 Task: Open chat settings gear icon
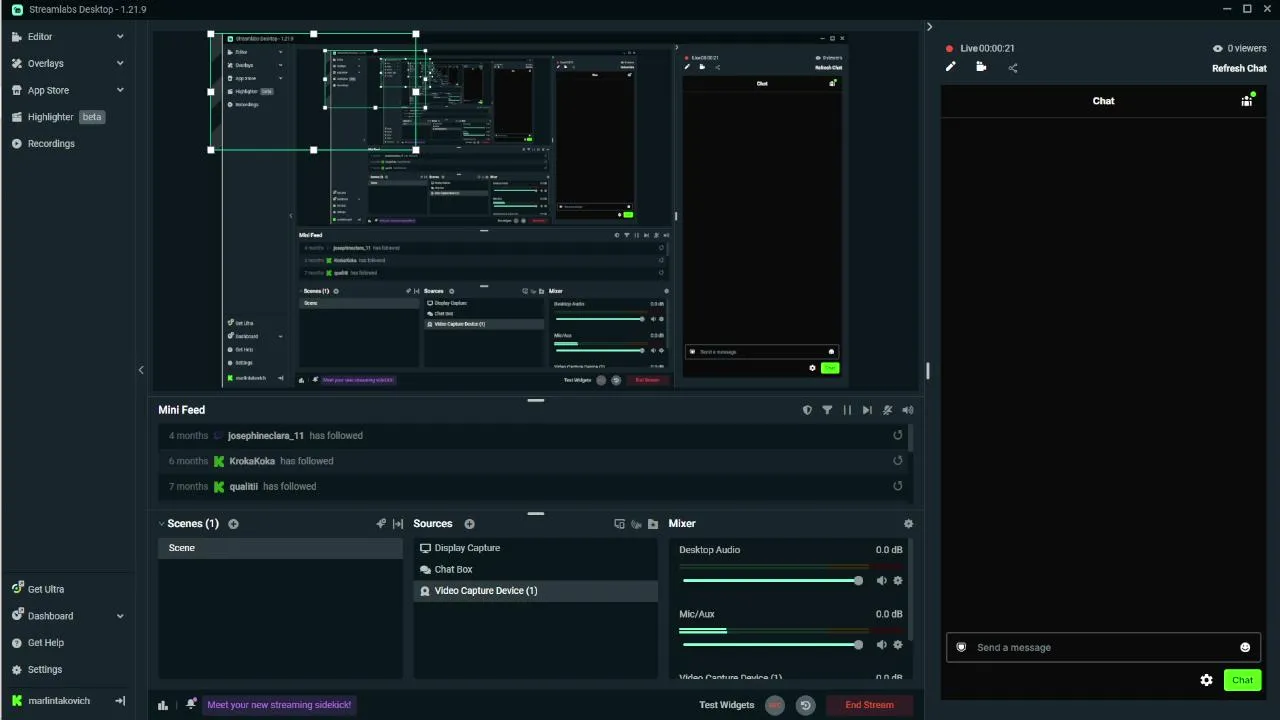1206,680
